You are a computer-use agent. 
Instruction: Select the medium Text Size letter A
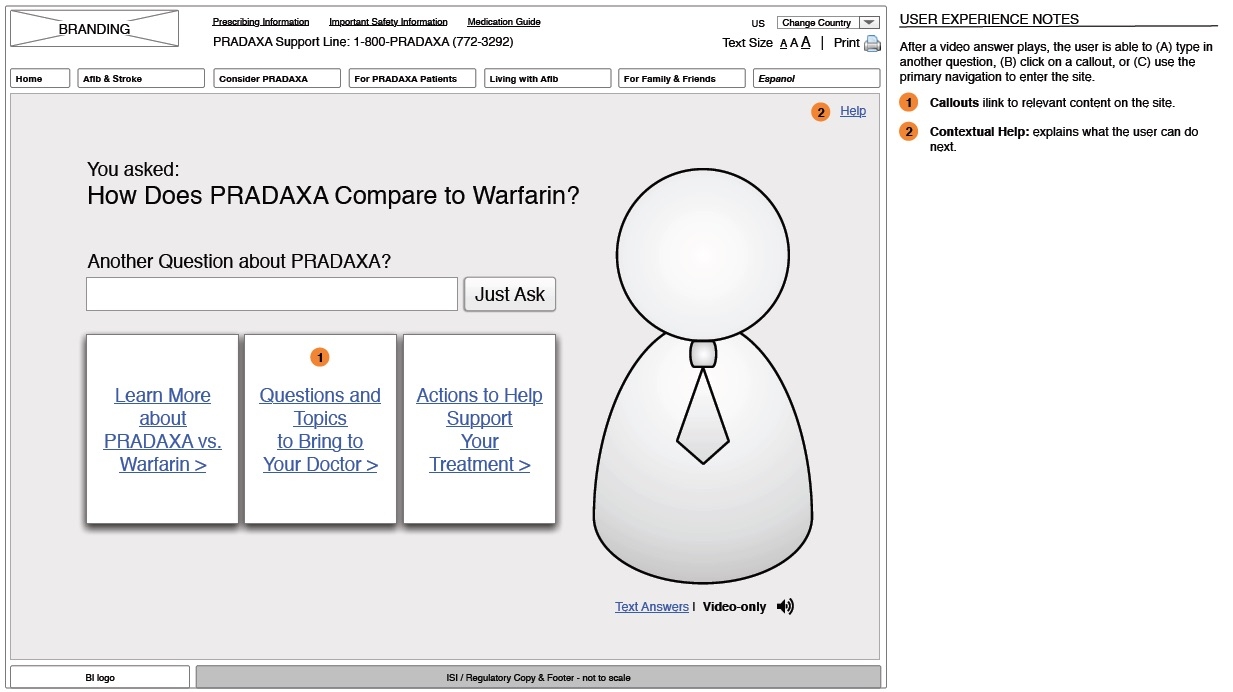coord(794,43)
